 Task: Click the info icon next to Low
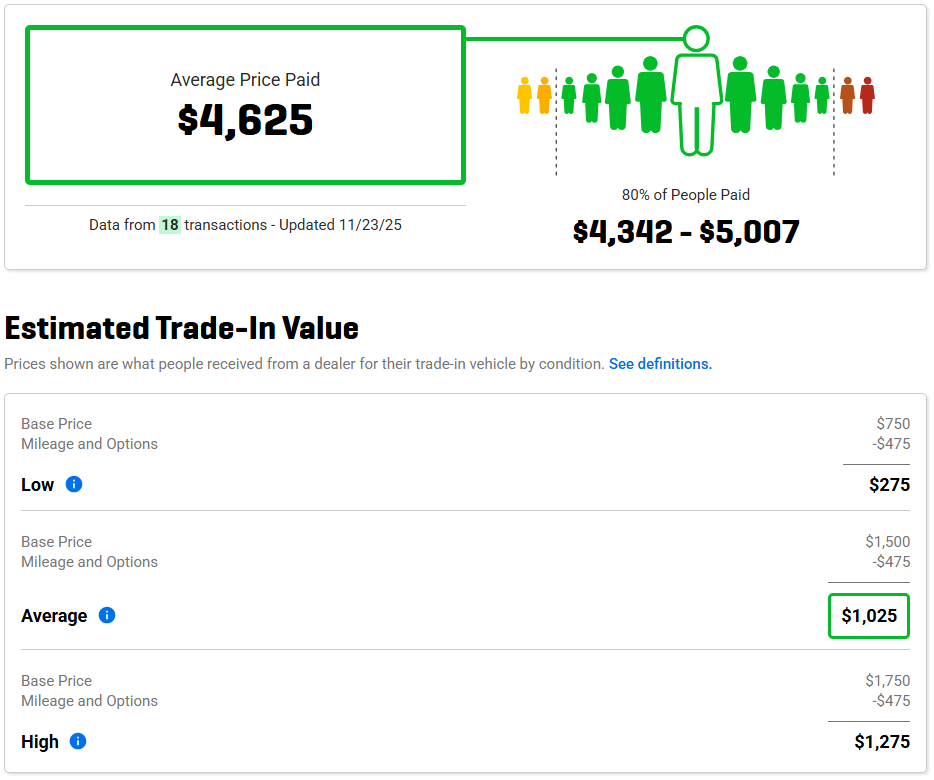point(74,485)
